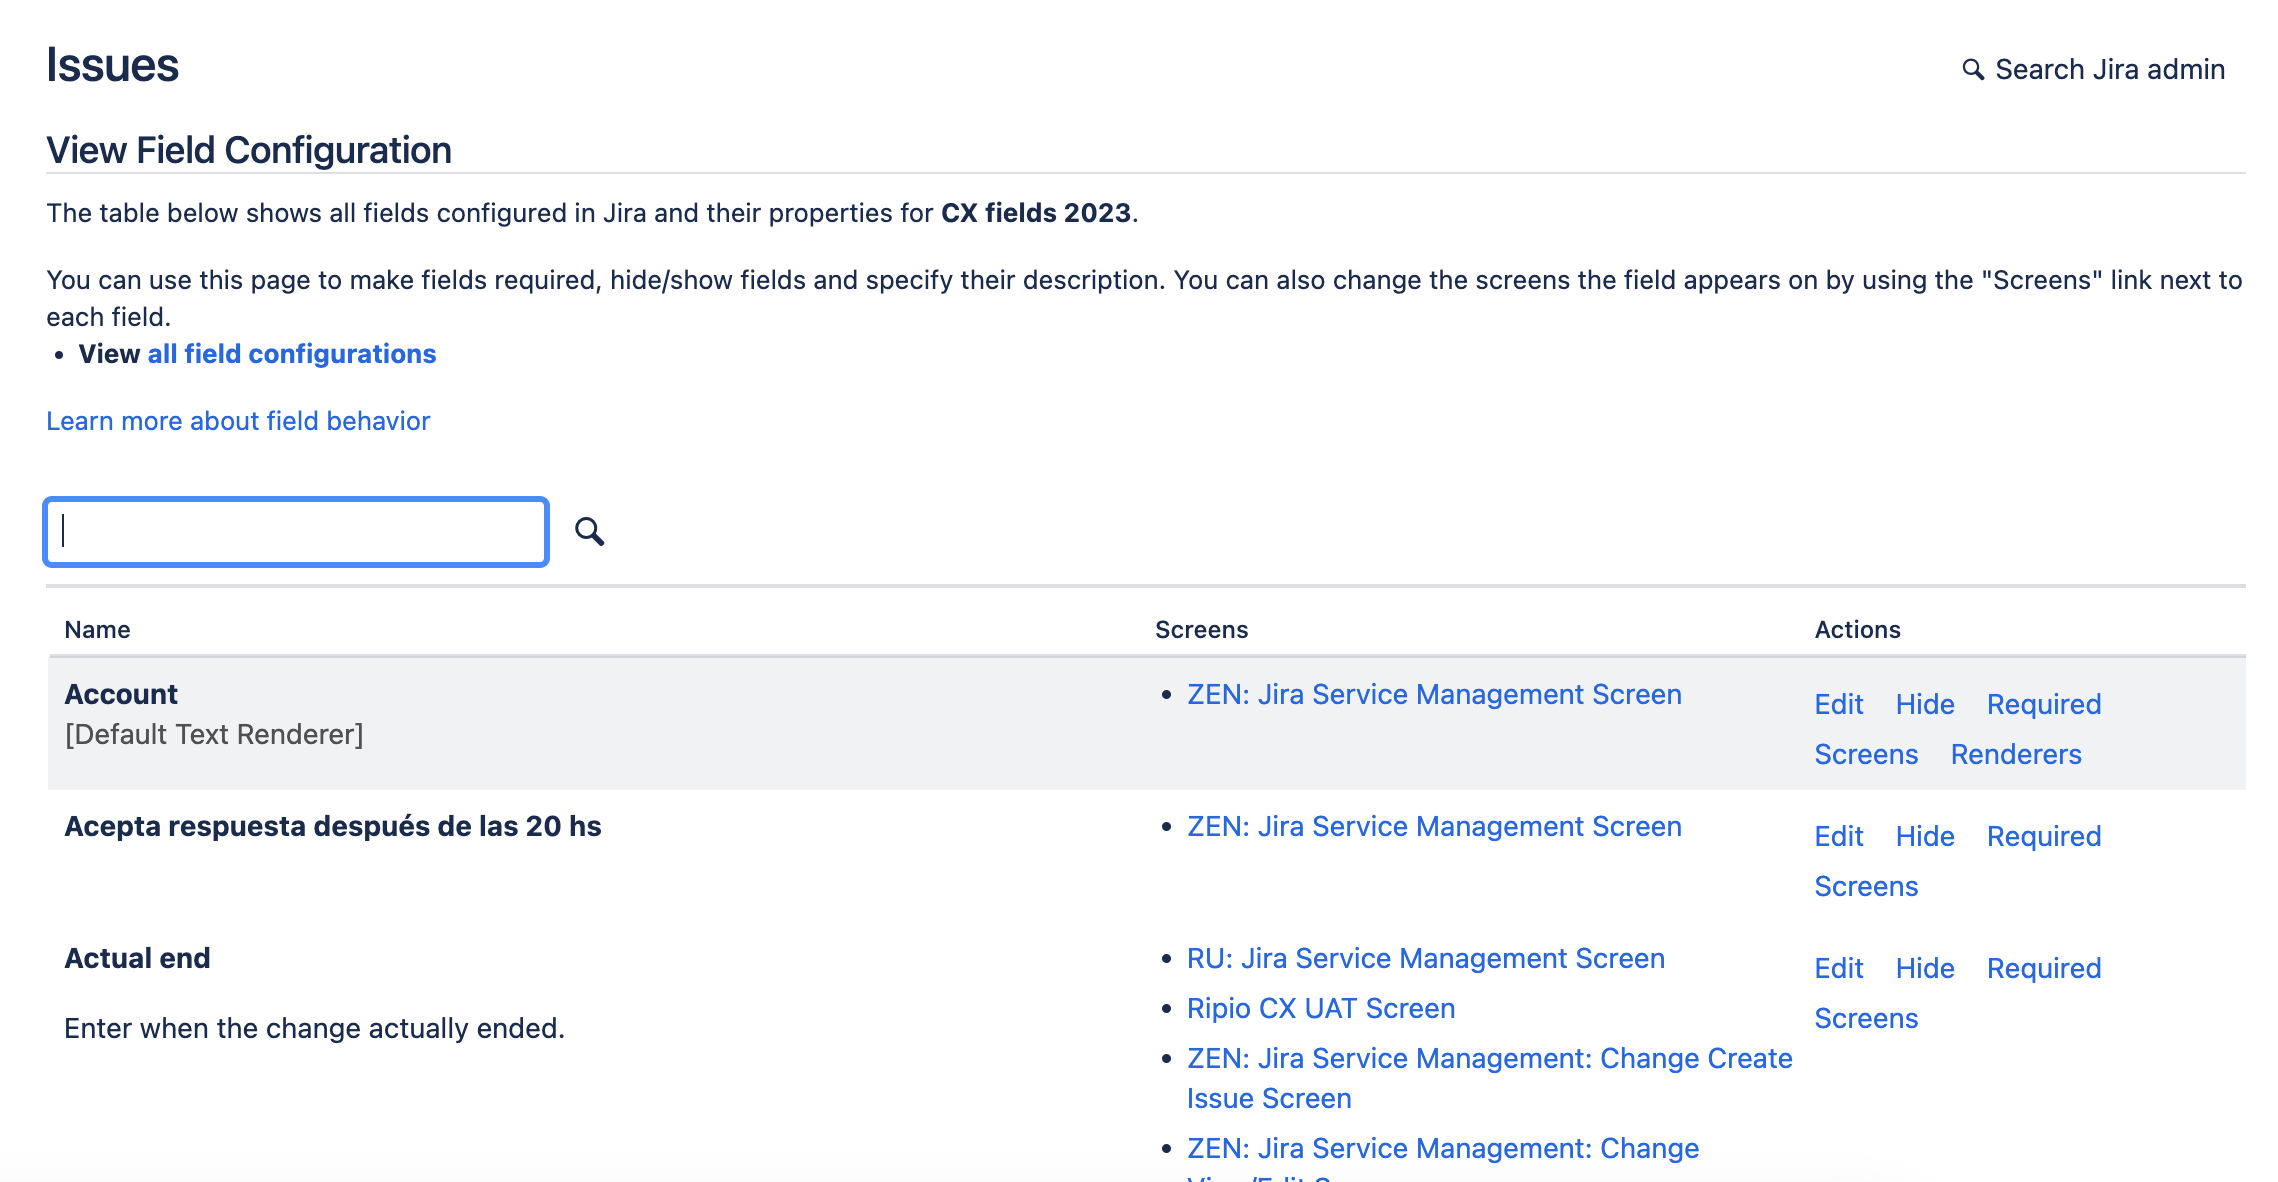Click Acepta respuesta después de las 20 hs

pyautogui.click(x=333, y=826)
